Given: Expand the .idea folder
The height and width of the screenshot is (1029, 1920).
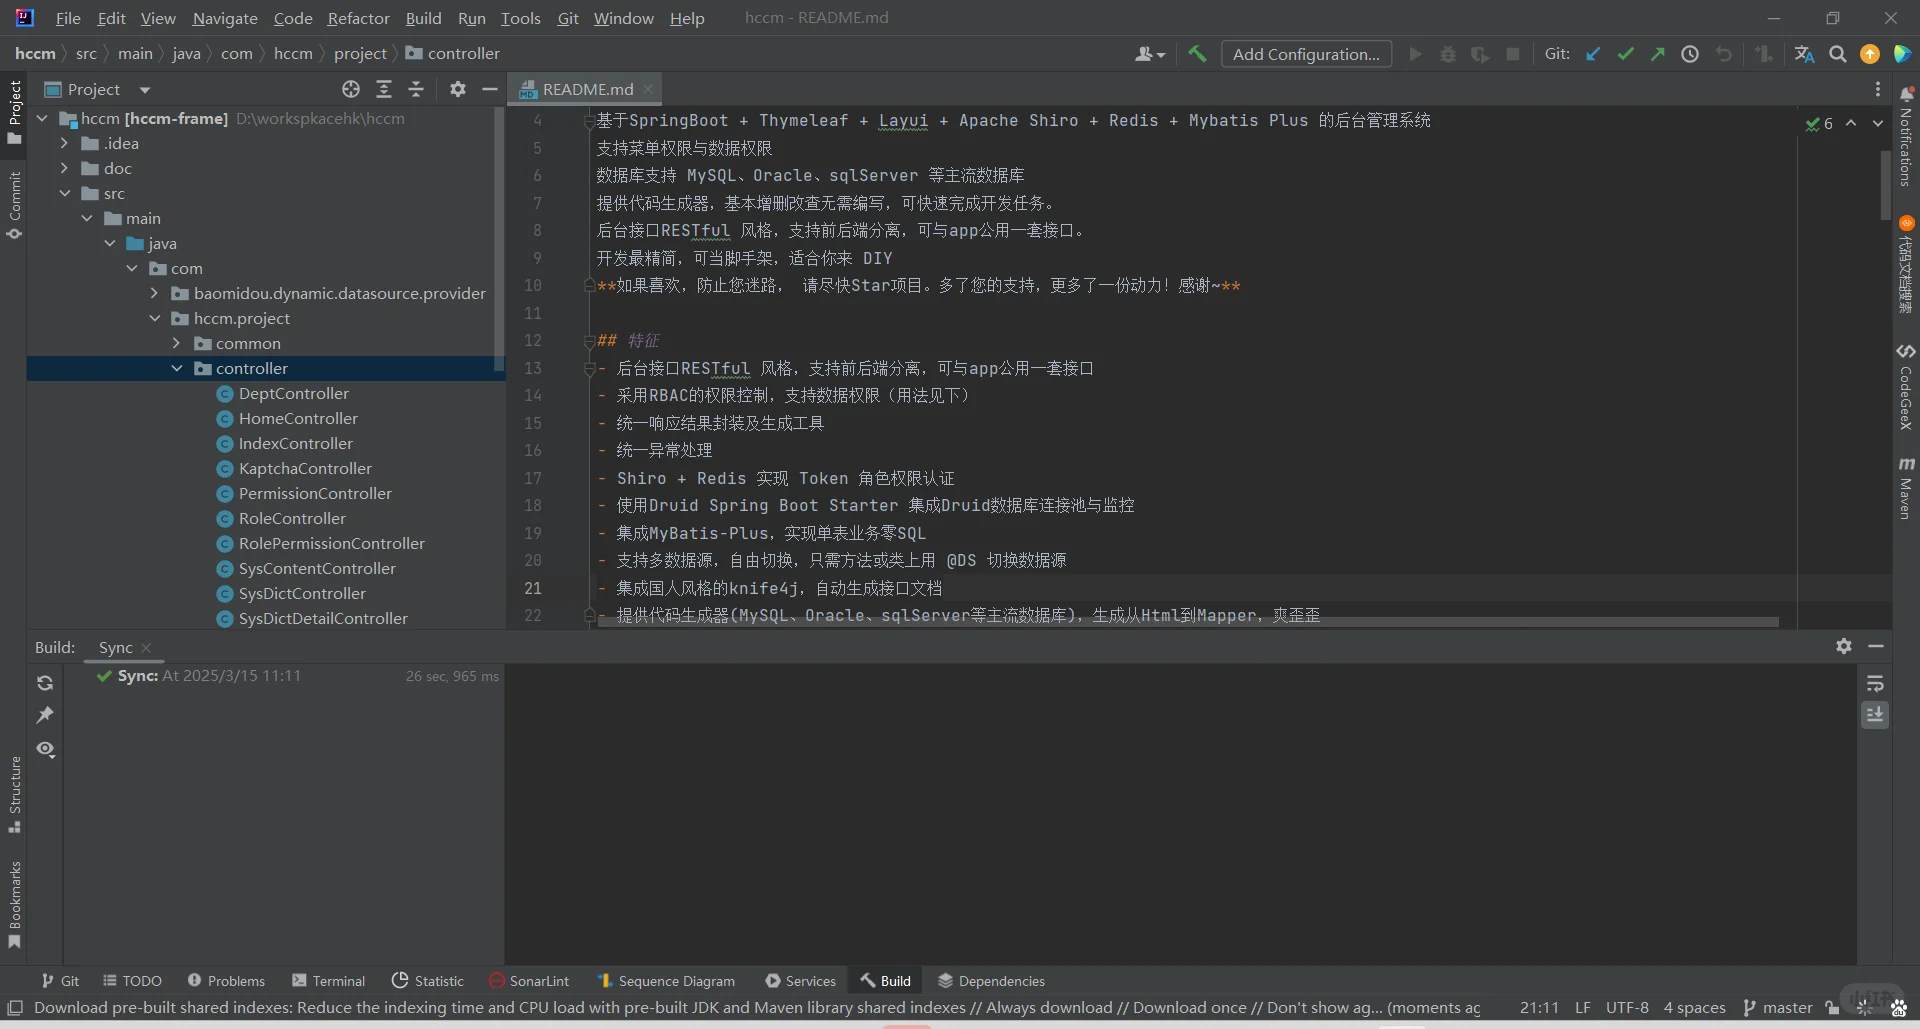Looking at the screenshot, I should 64,143.
